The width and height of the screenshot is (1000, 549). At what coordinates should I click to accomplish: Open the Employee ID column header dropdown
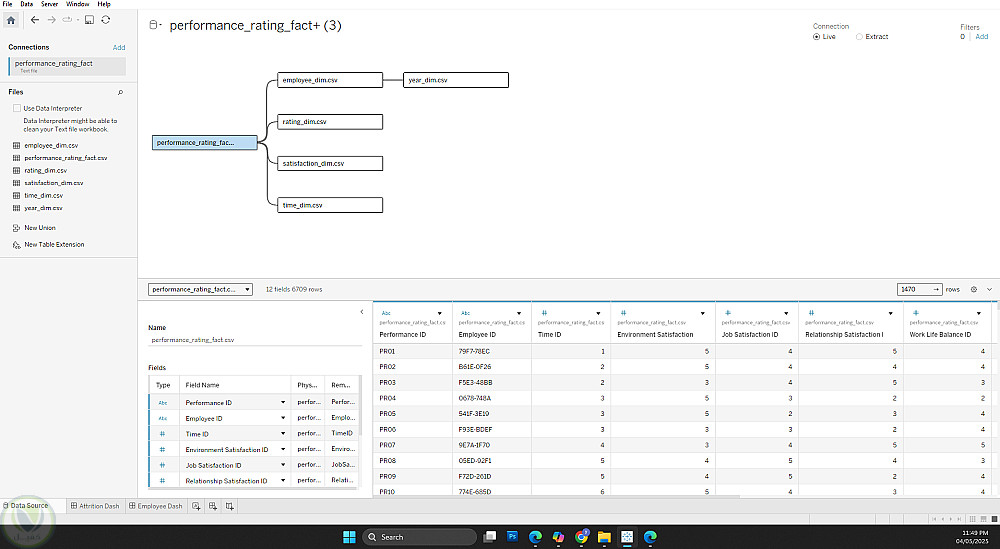[519, 314]
